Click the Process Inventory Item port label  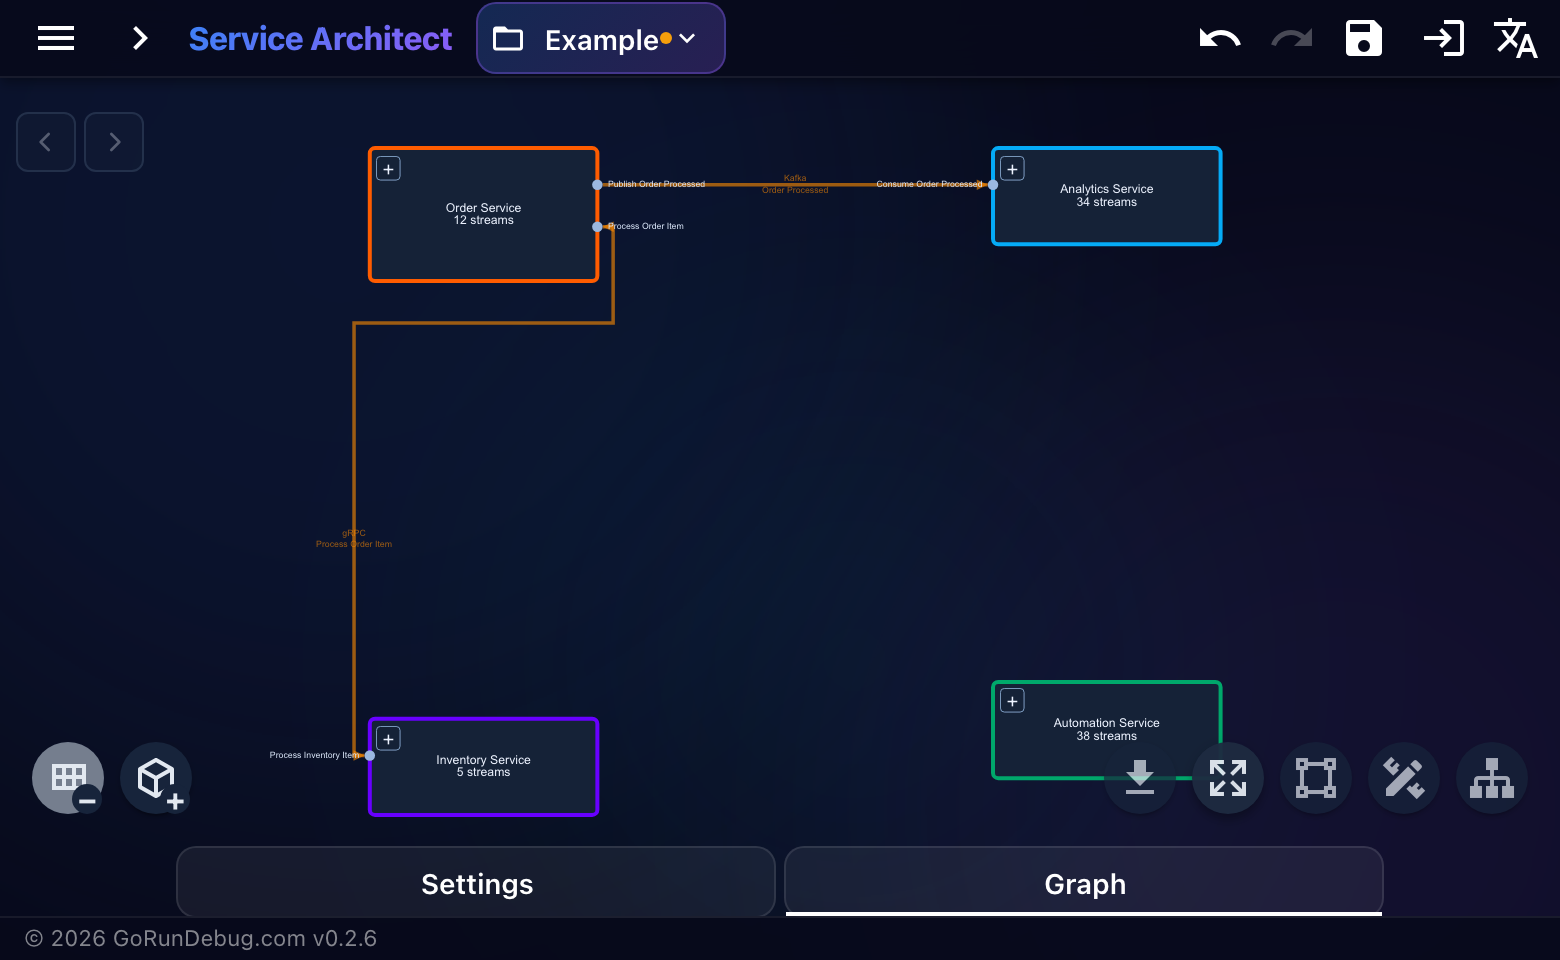pyautogui.click(x=314, y=755)
